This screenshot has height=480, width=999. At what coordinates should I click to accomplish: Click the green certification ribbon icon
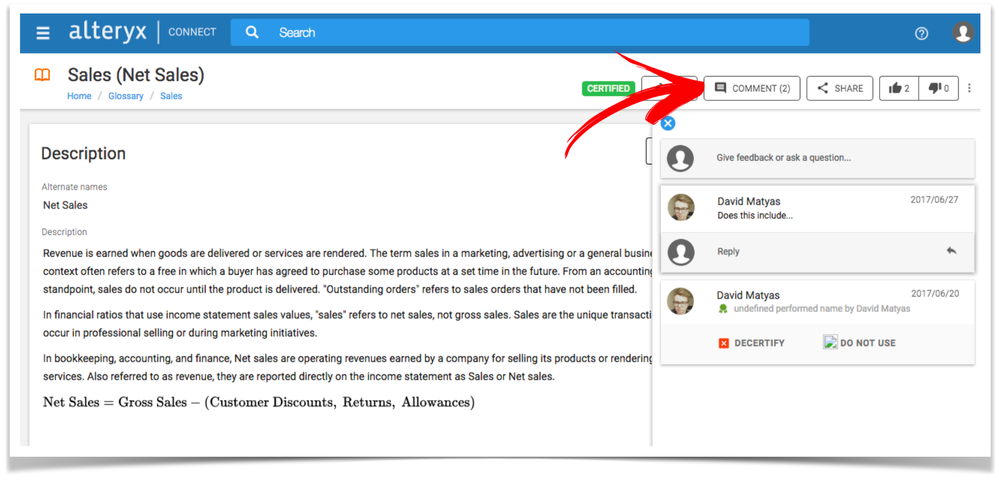(x=722, y=309)
